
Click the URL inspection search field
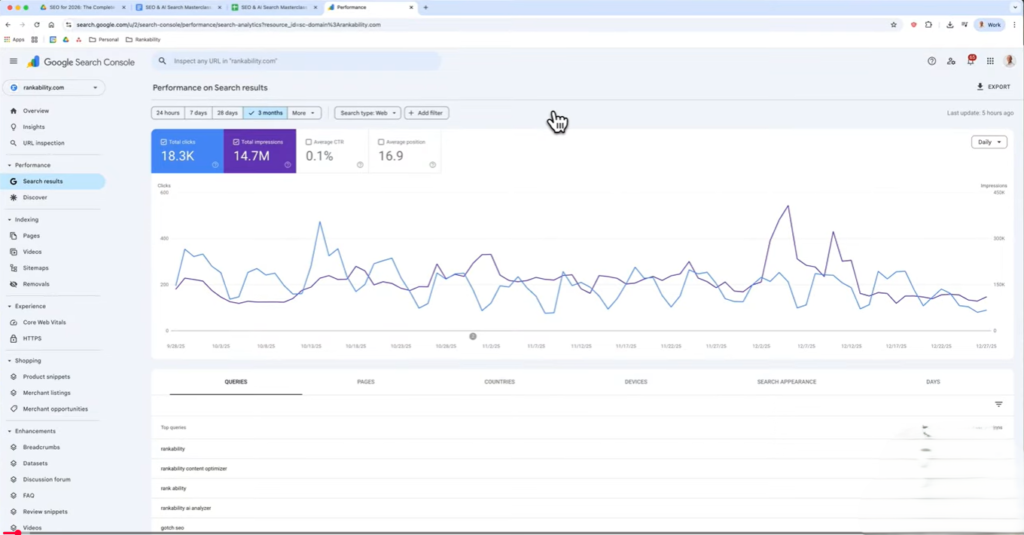pyautogui.click(x=300, y=61)
